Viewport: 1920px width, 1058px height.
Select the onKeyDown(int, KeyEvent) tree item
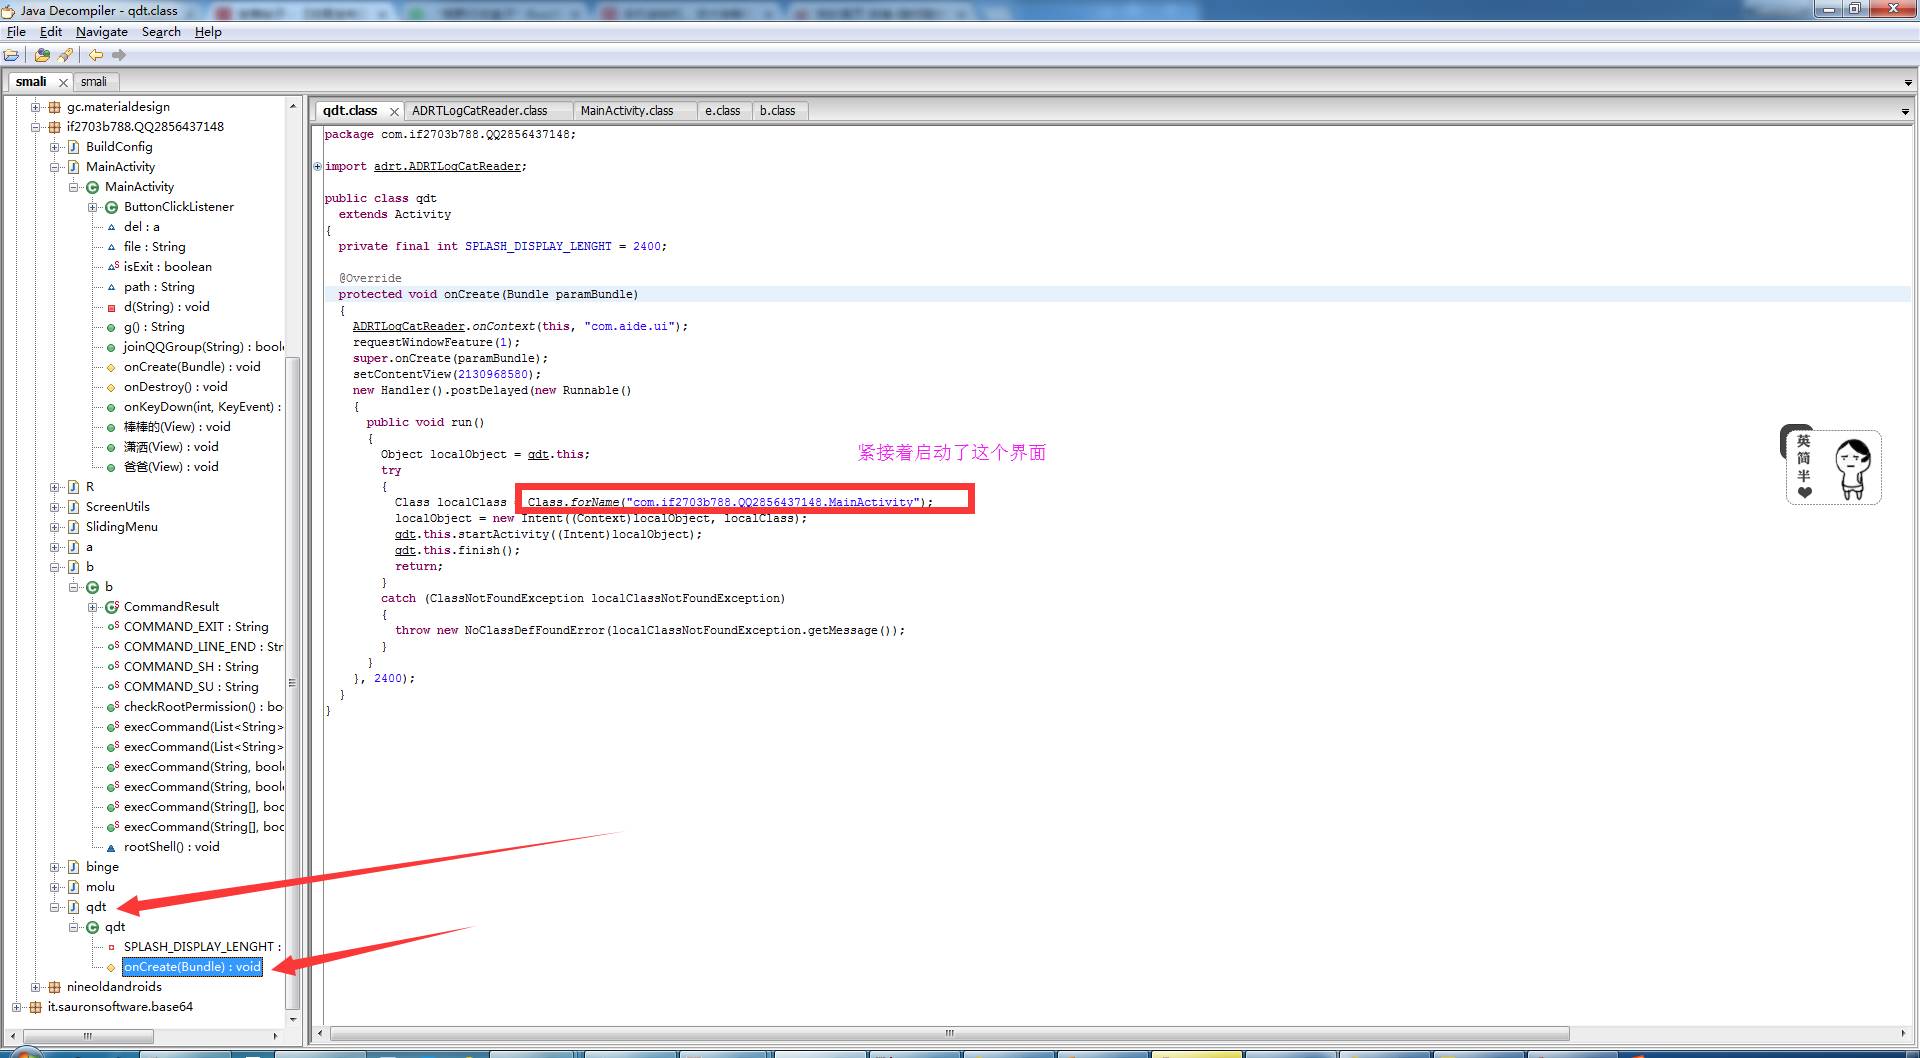pos(202,407)
